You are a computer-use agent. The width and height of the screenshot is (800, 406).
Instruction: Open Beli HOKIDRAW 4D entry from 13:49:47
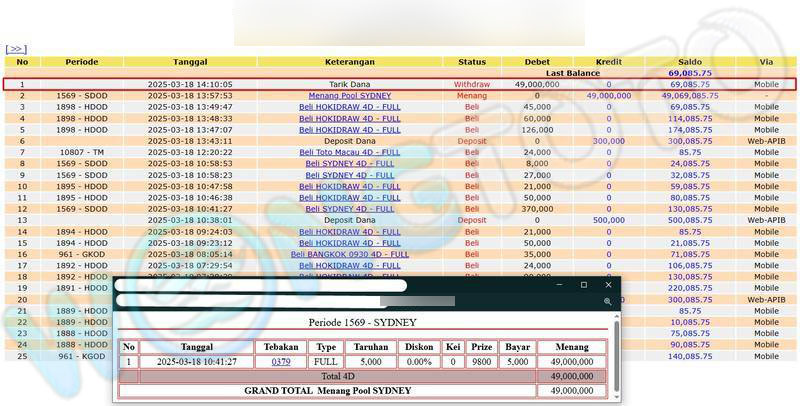click(349, 107)
